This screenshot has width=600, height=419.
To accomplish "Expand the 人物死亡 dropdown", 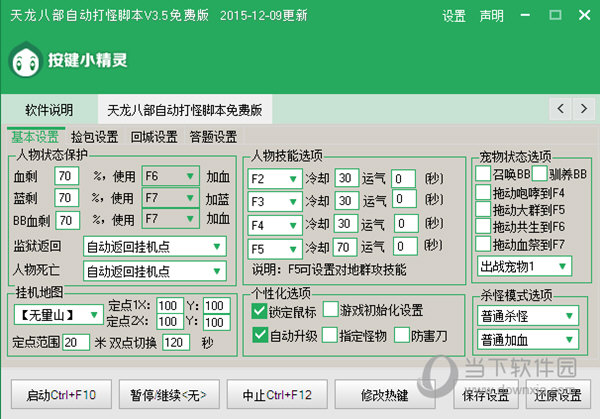I will click(x=155, y=271).
